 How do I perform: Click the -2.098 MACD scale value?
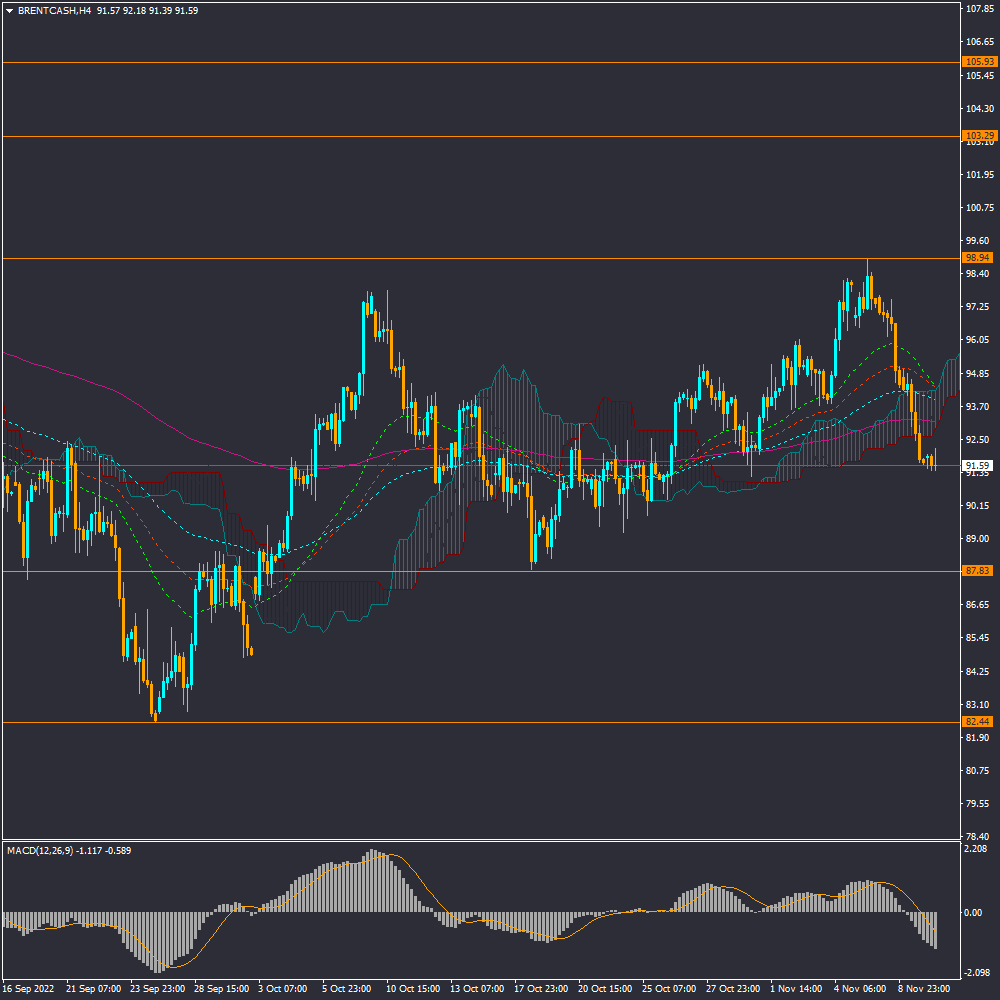[976, 974]
